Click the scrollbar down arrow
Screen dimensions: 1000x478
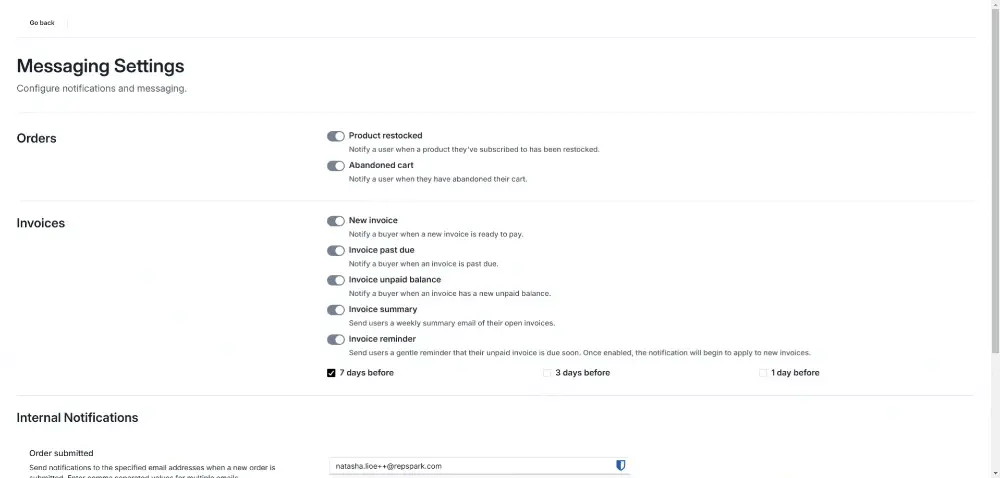point(996,474)
